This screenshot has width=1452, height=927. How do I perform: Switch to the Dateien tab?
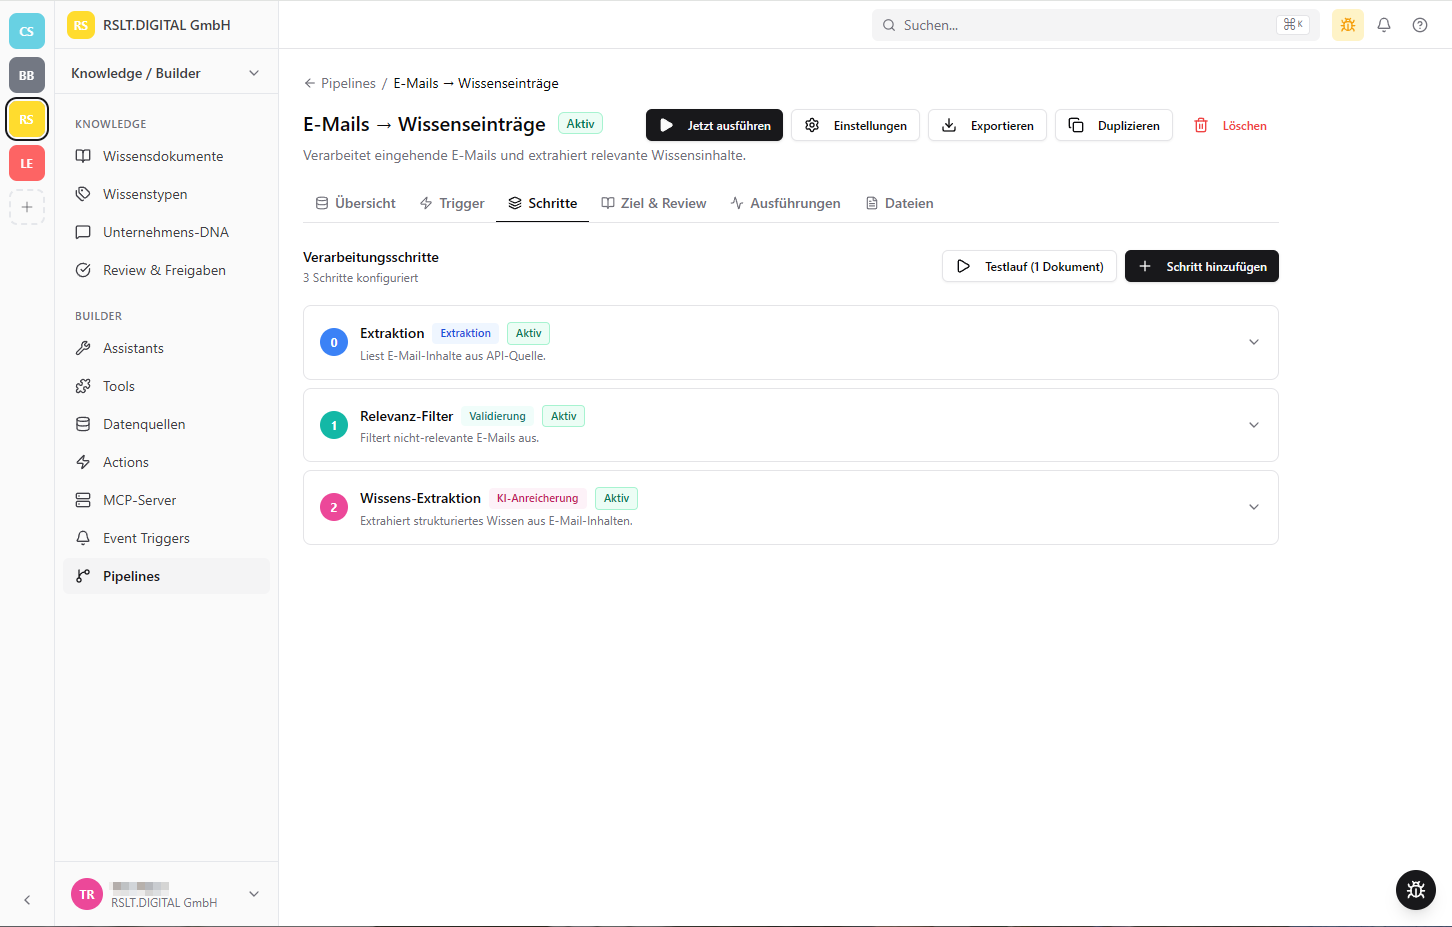[x=900, y=203]
